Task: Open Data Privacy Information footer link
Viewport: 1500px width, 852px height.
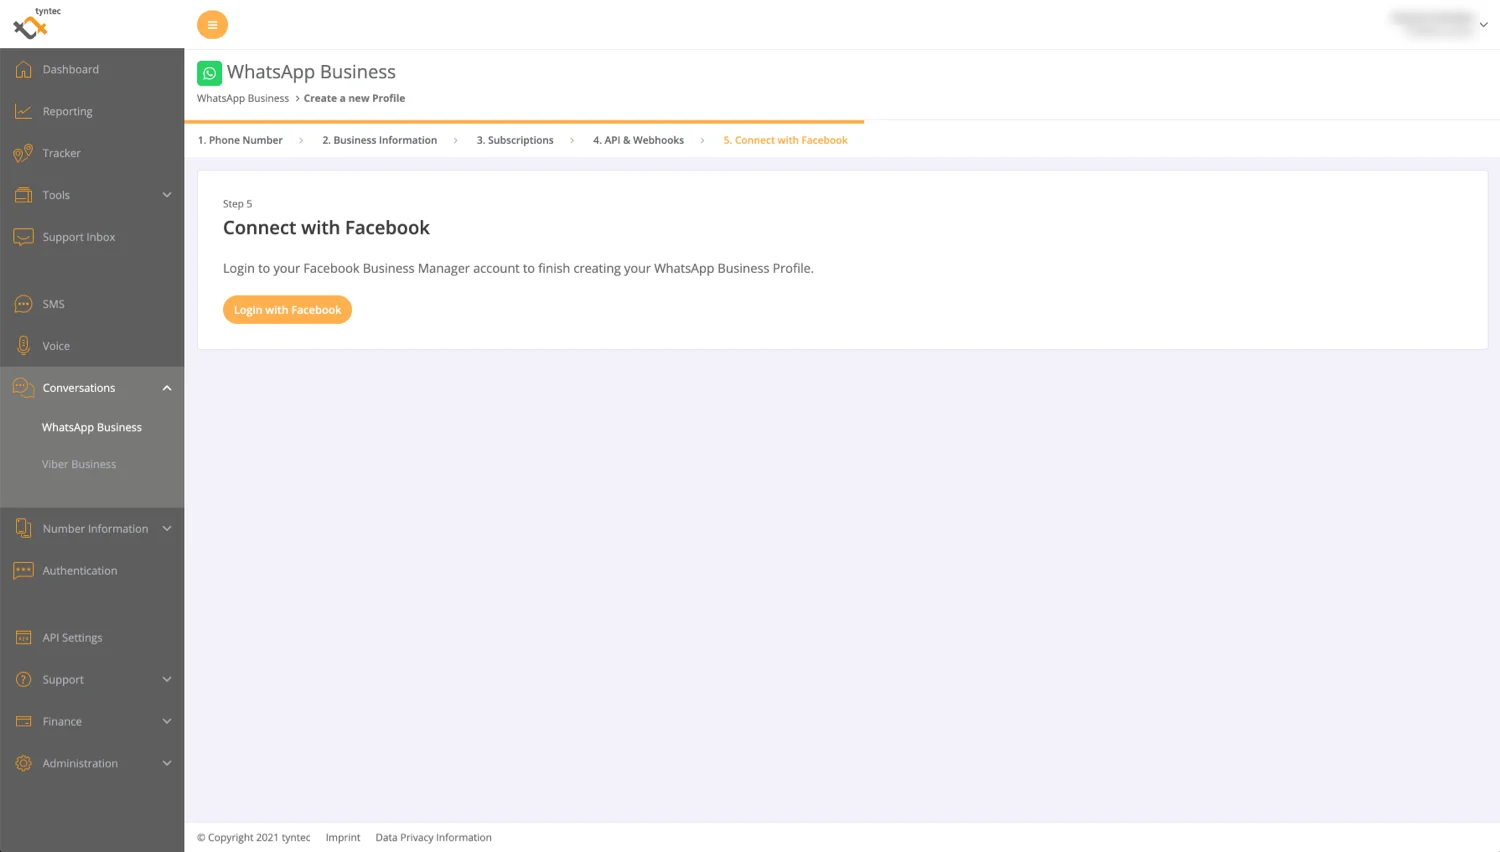Action: (x=433, y=838)
